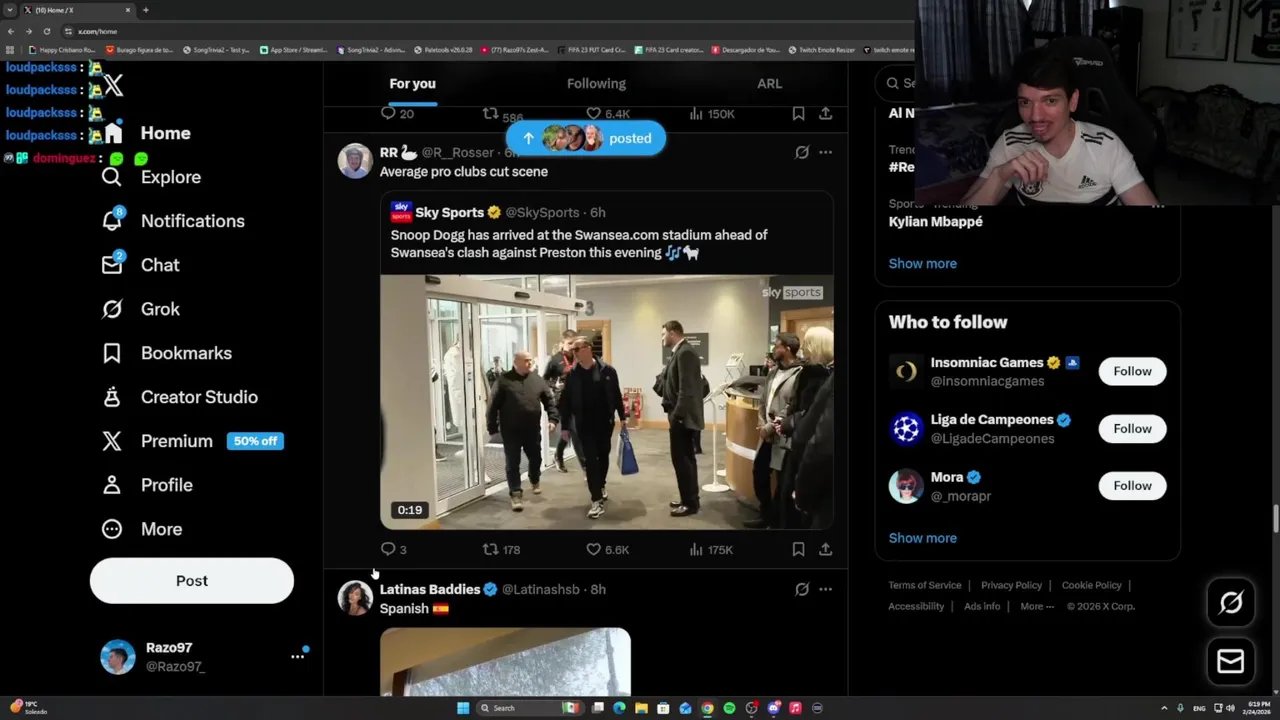Open the browser tab search dropdown
The height and width of the screenshot is (720, 1280).
pos(10,10)
